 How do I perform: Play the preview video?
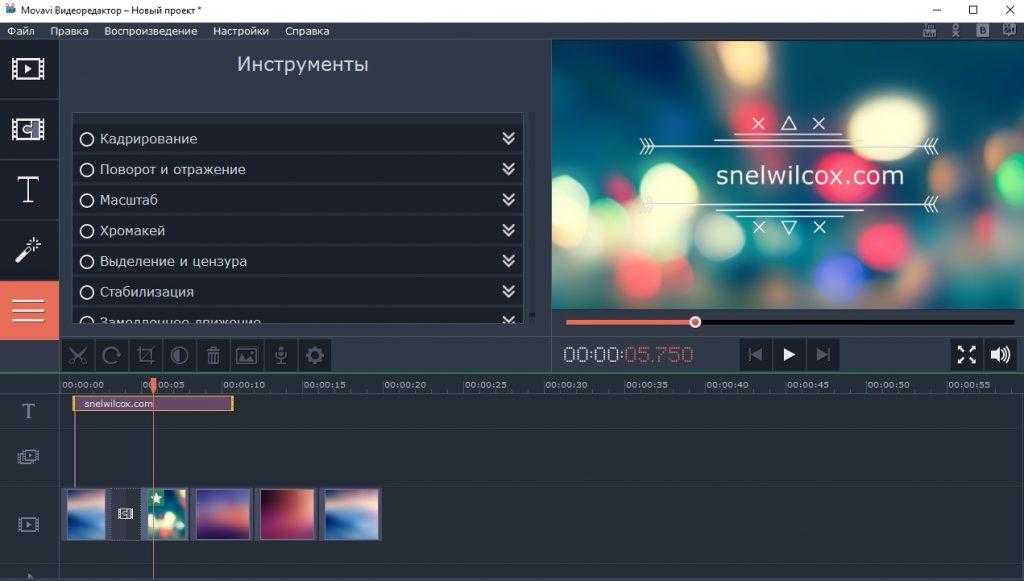(x=790, y=355)
